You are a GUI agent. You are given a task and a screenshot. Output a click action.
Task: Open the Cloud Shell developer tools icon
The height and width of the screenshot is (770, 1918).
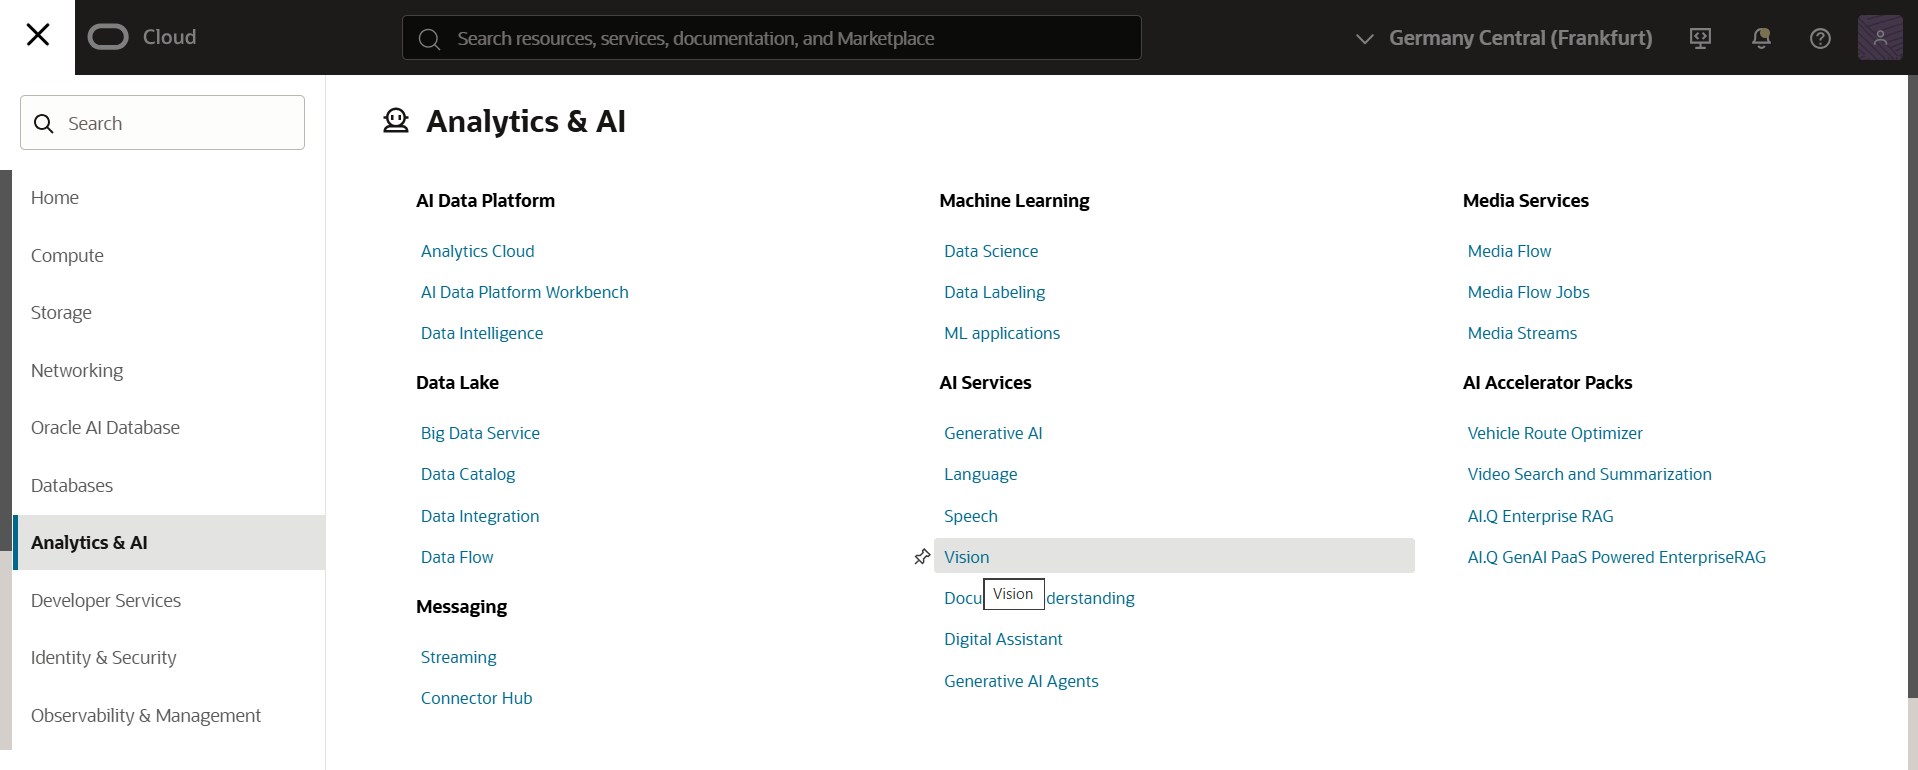pyautogui.click(x=1700, y=38)
